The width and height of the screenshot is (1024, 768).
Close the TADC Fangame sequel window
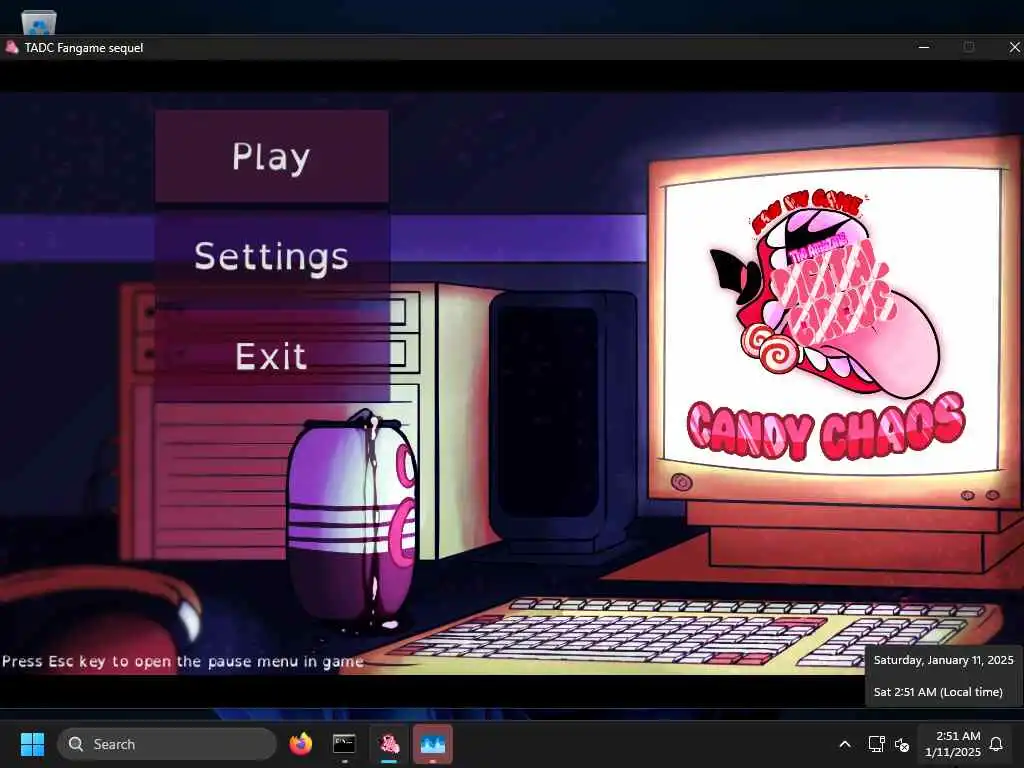pos(1014,47)
